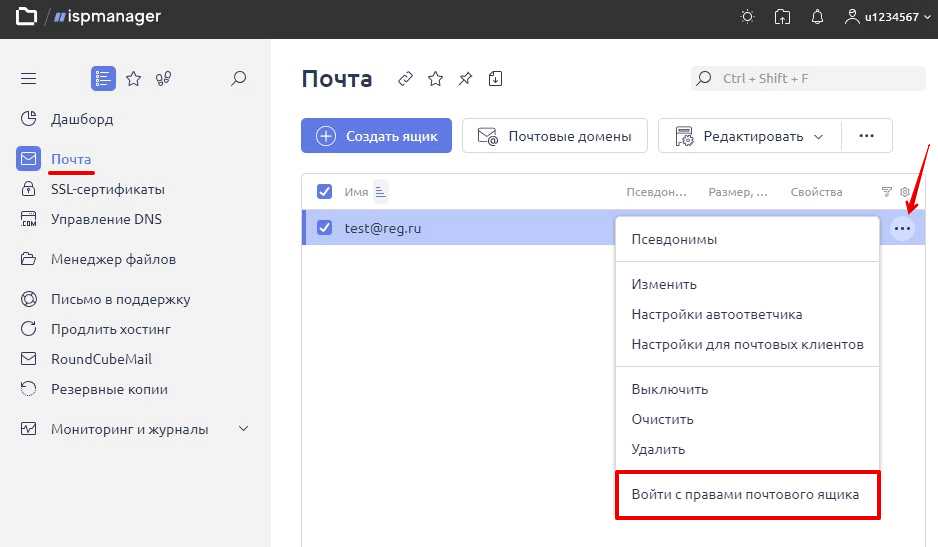938x547 pixels.
Task: Click the SSL lock icon
Action: tap(28, 189)
